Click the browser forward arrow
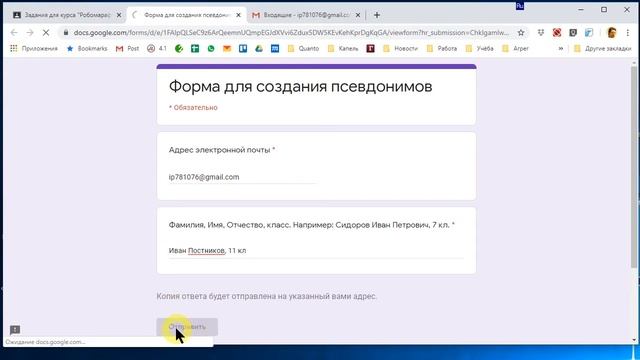The image size is (640, 360). (x=30, y=33)
